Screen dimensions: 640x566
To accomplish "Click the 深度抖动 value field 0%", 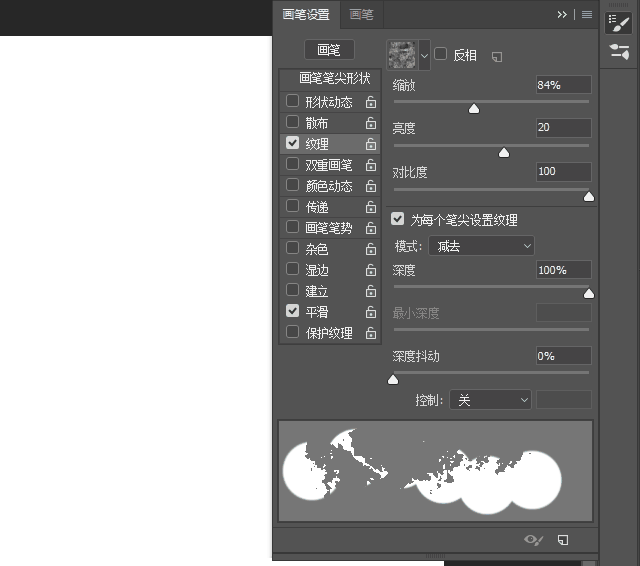I will 564,356.
